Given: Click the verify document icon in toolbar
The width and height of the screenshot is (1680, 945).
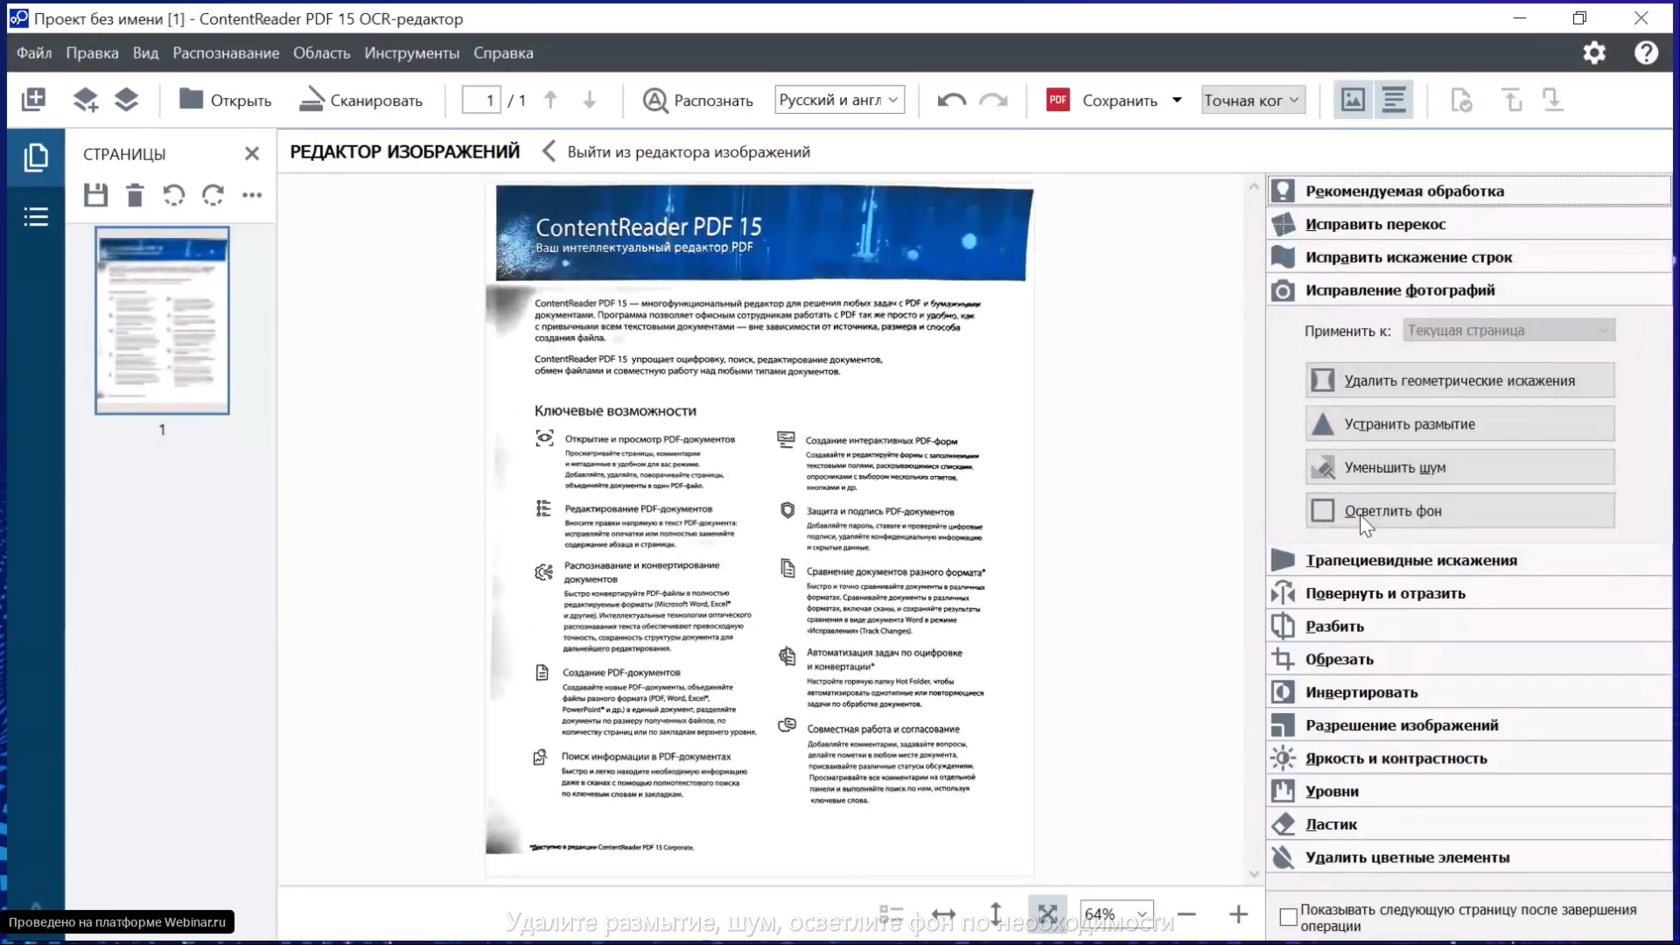Looking at the screenshot, I should tap(1461, 100).
